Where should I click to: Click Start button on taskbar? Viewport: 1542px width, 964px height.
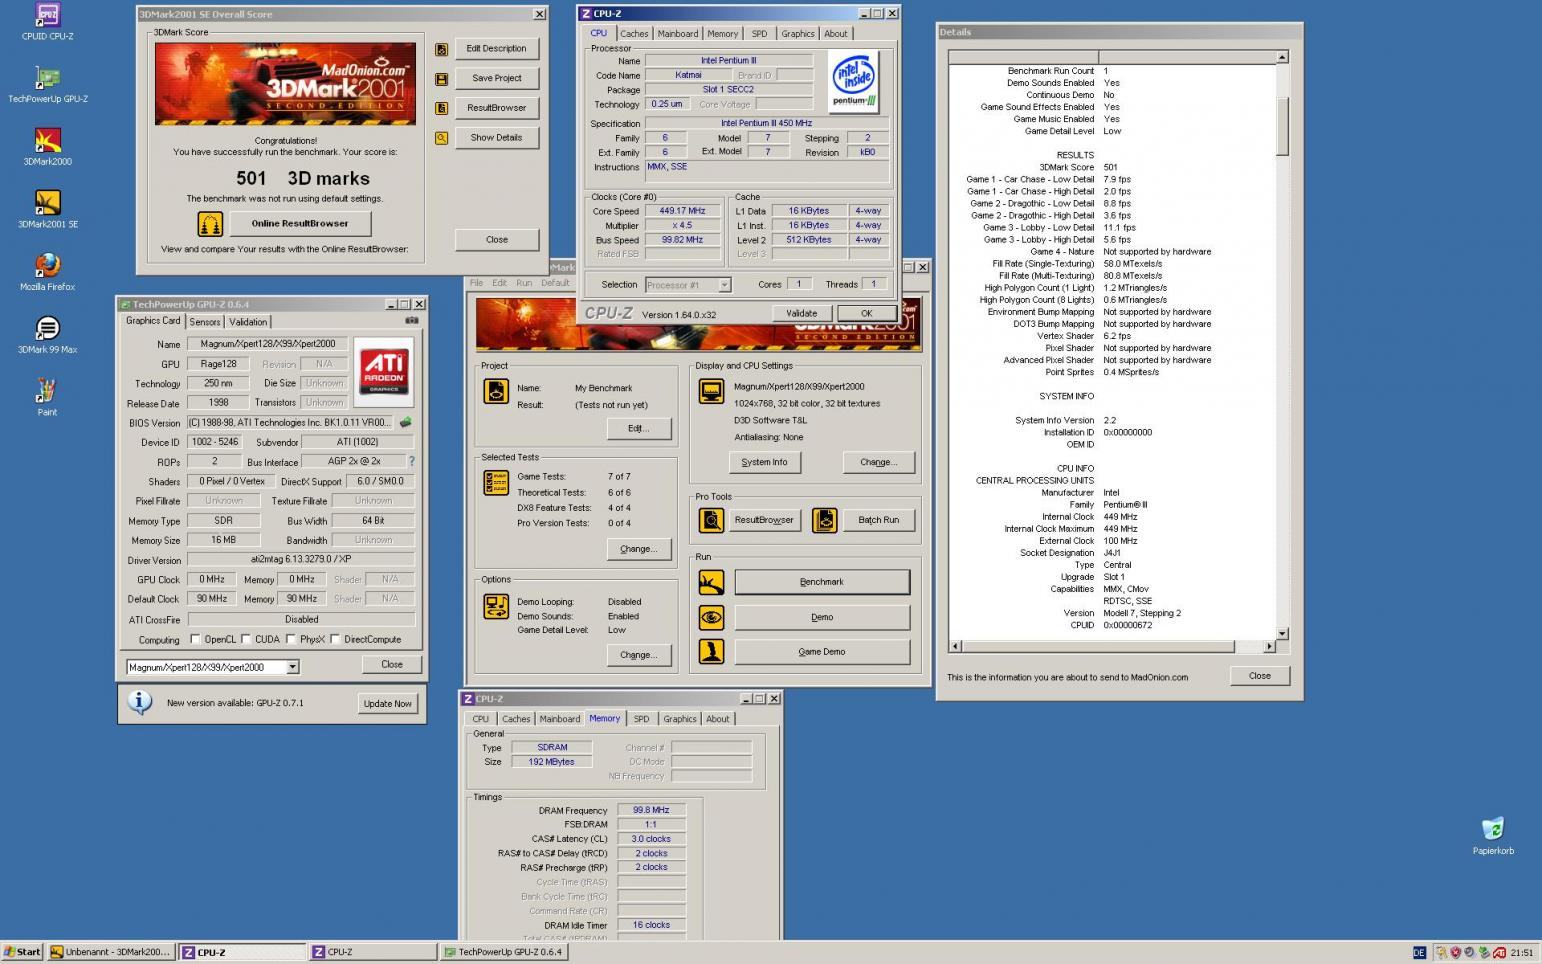[22, 952]
